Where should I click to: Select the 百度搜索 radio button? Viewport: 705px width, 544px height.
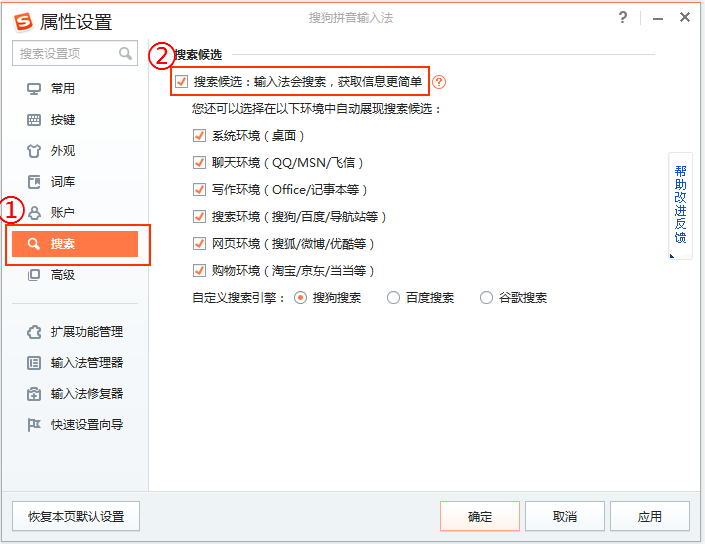pos(393,297)
